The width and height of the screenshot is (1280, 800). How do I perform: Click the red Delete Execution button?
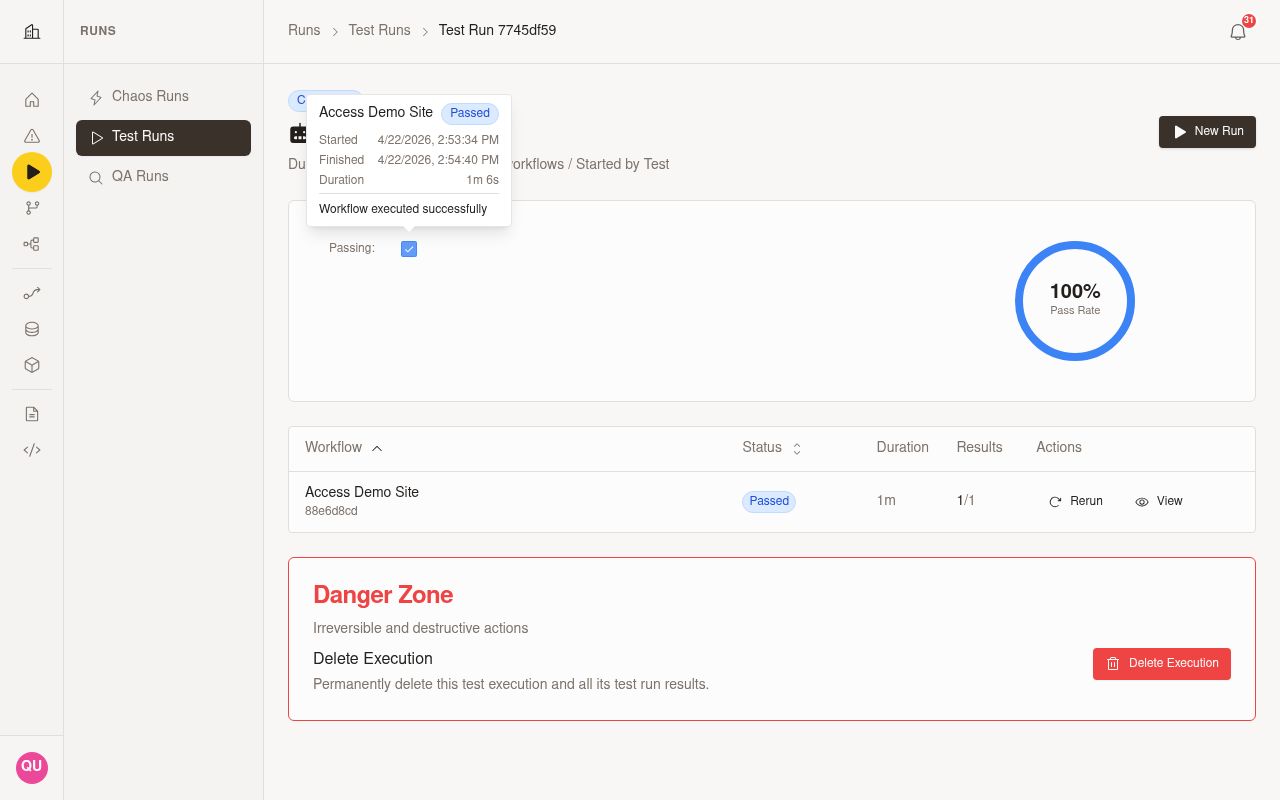1162,663
